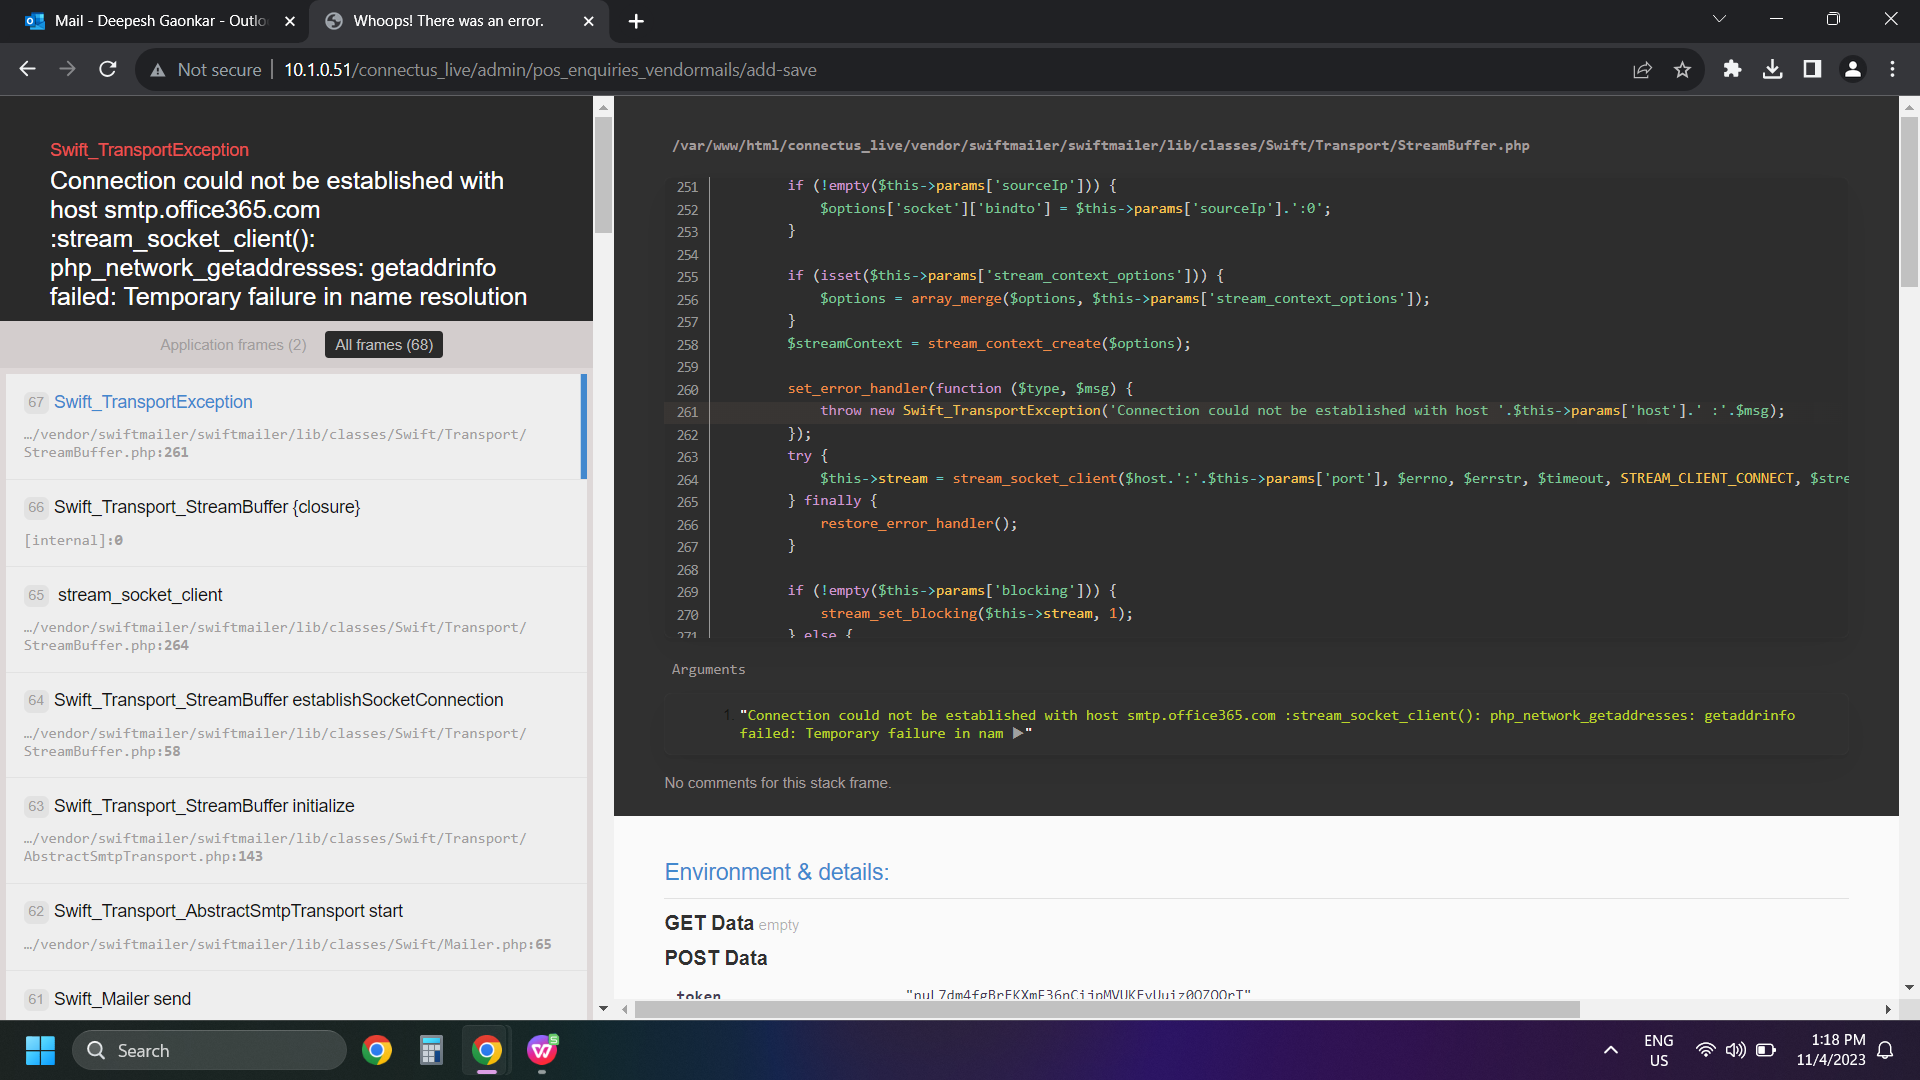The width and height of the screenshot is (1920, 1080).
Task: Toggle the browser side panel icon
Action: tap(1812, 69)
